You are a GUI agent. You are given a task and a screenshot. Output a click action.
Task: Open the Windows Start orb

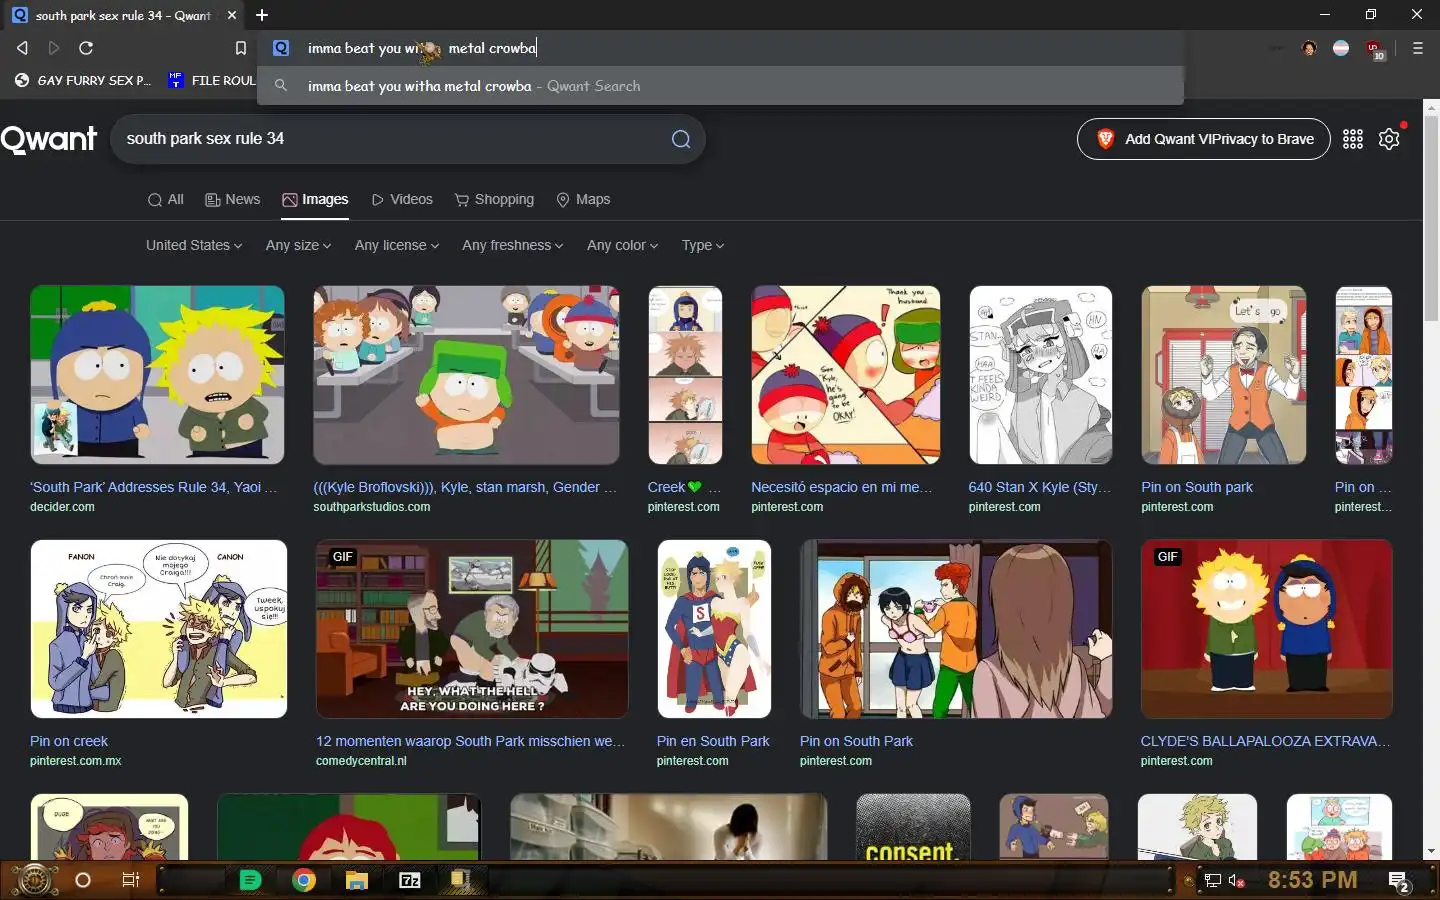tap(34, 880)
